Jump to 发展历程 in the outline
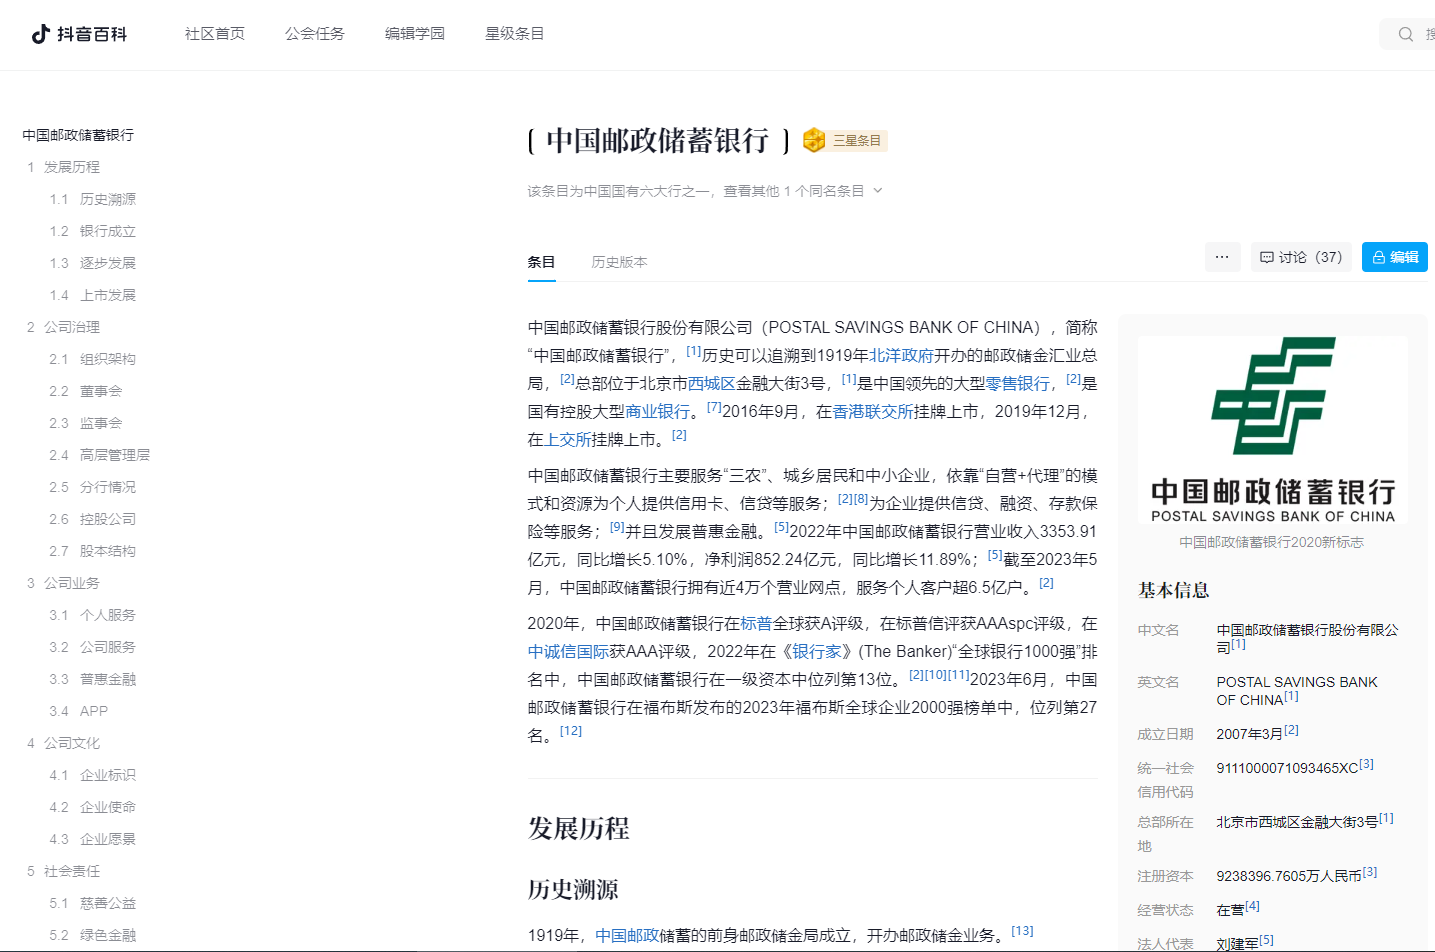 tap(72, 167)
